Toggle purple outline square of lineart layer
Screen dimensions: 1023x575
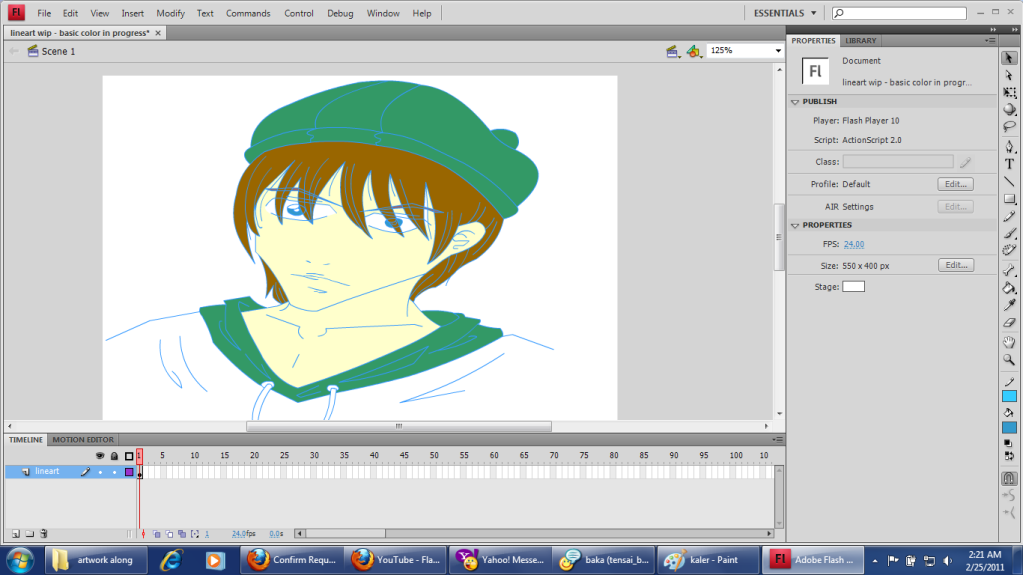coord(129,472)
